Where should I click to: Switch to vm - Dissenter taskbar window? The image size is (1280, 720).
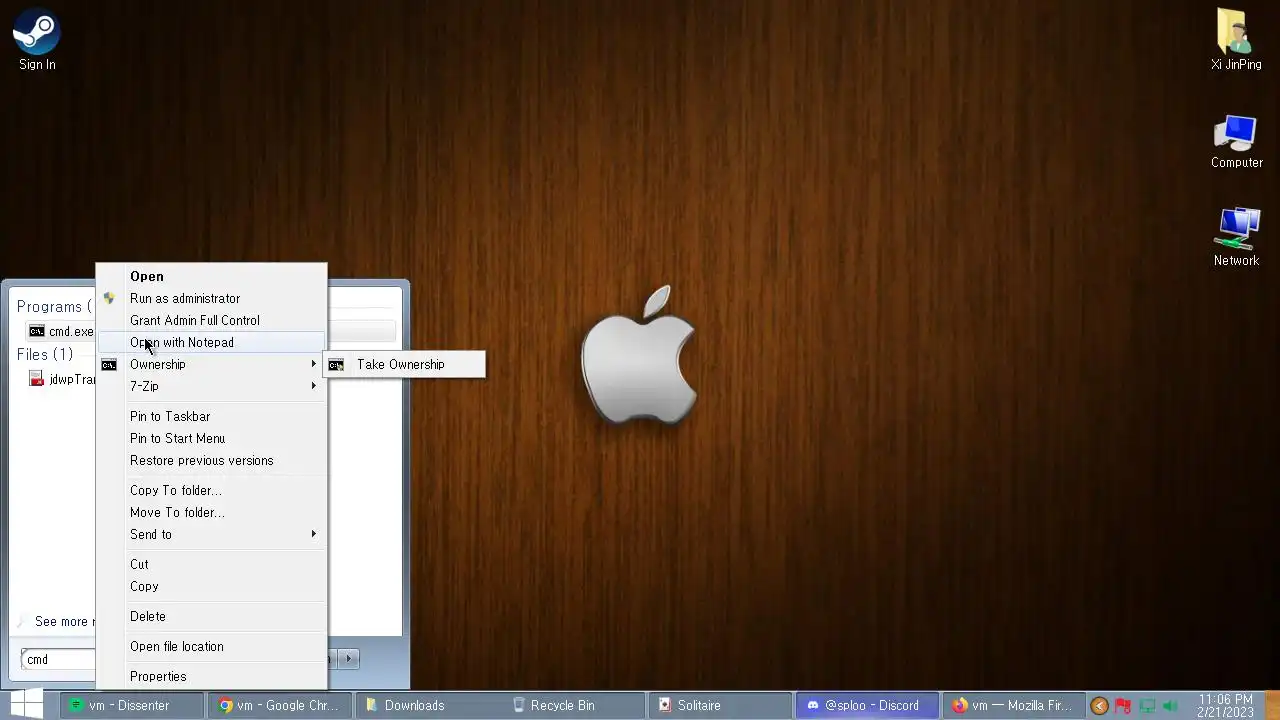point(131,705)
